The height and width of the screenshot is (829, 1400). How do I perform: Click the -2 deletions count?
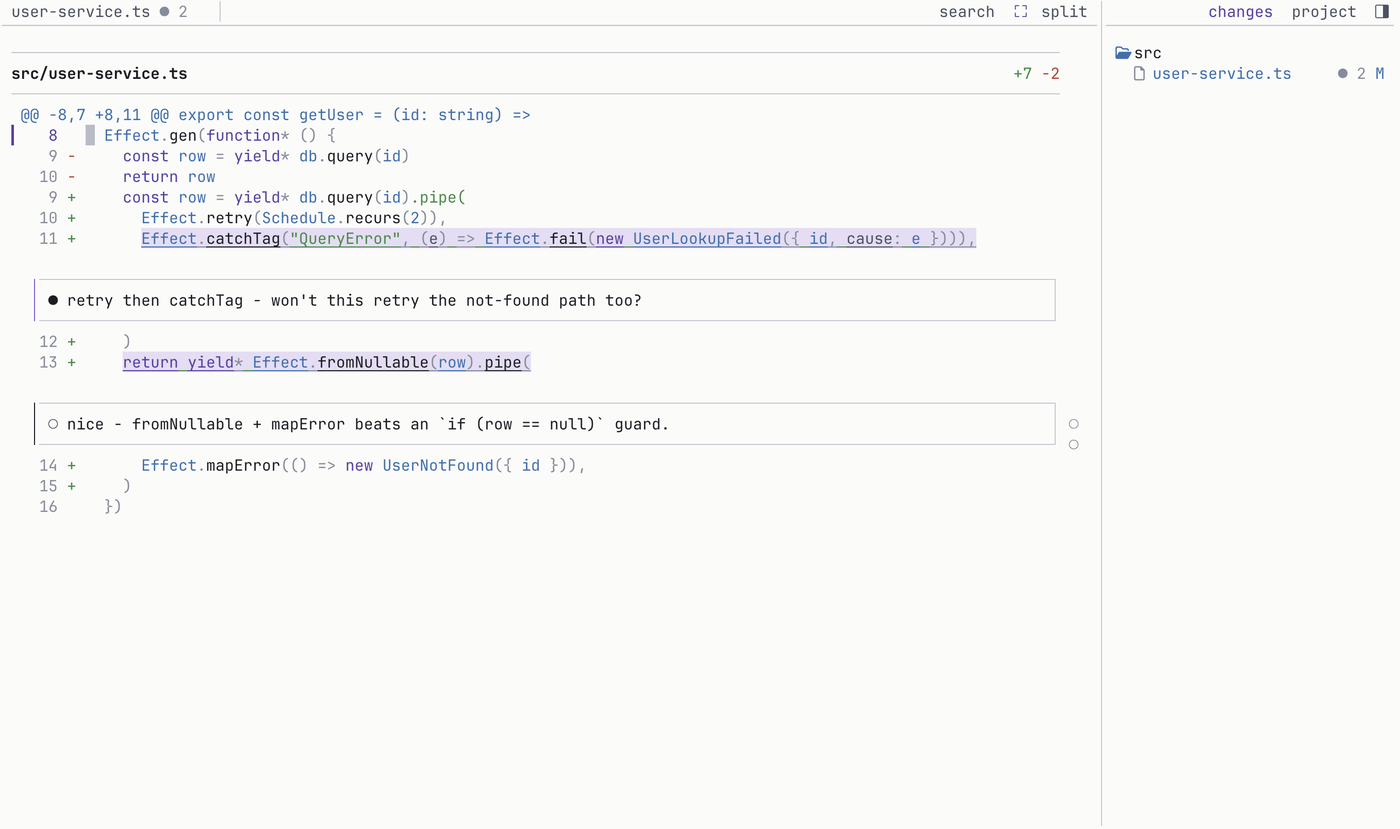click(x=1050, y=74)
